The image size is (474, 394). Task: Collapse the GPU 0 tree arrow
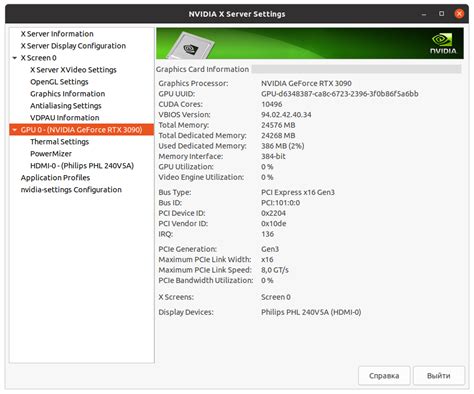(15, 130)
